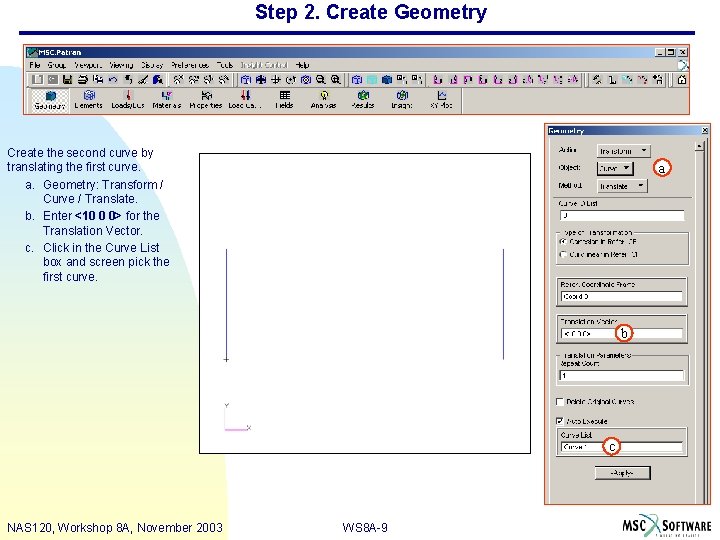Click the smooth shaded dark cube icon
The height and width of the screenshot is (540, 720).
[387, 80]
